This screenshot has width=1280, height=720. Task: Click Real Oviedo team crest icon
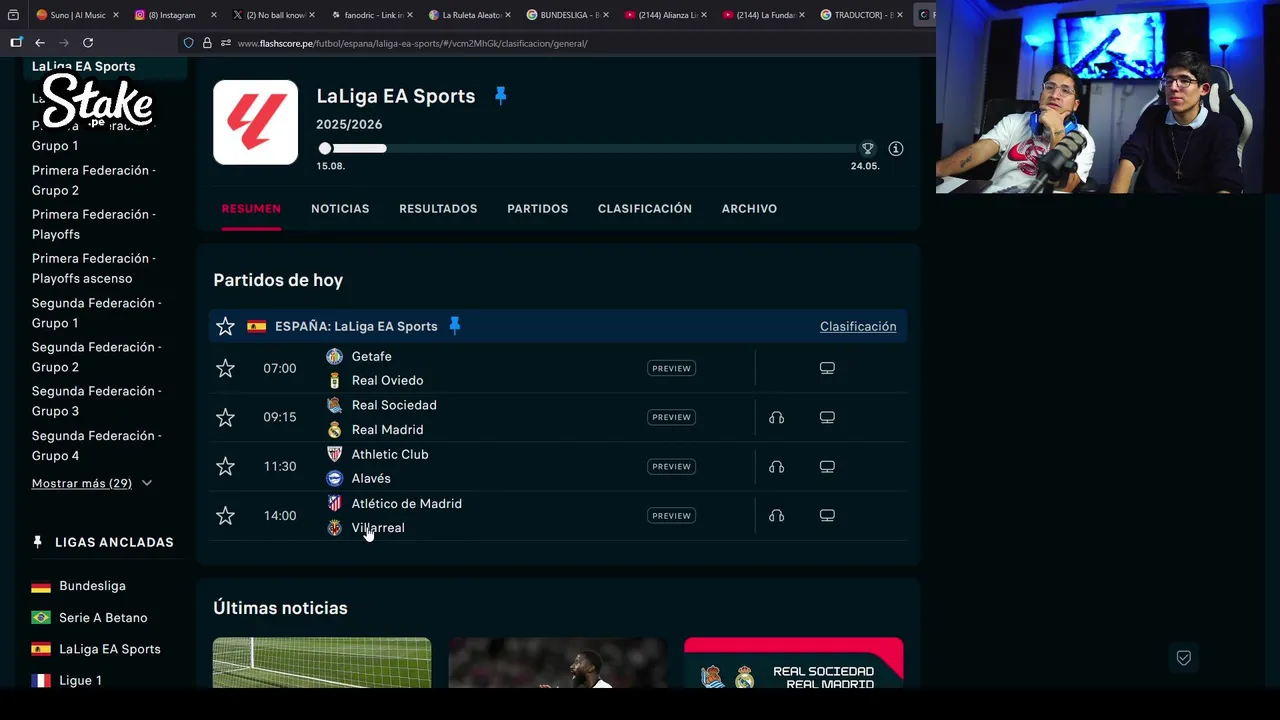click(x=334, y=380)
